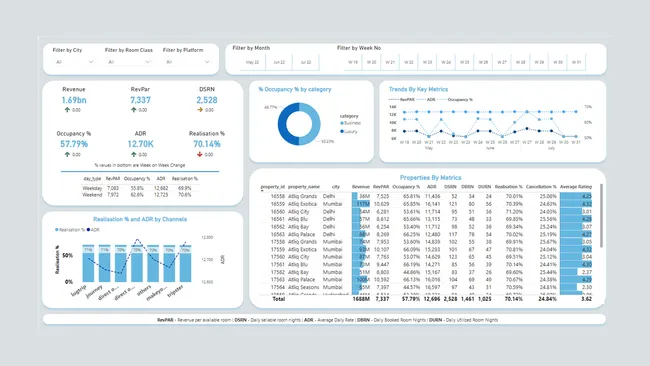650x366 pixels.
Task: Sort table by Revenue column header
Action: click(361, 187)
